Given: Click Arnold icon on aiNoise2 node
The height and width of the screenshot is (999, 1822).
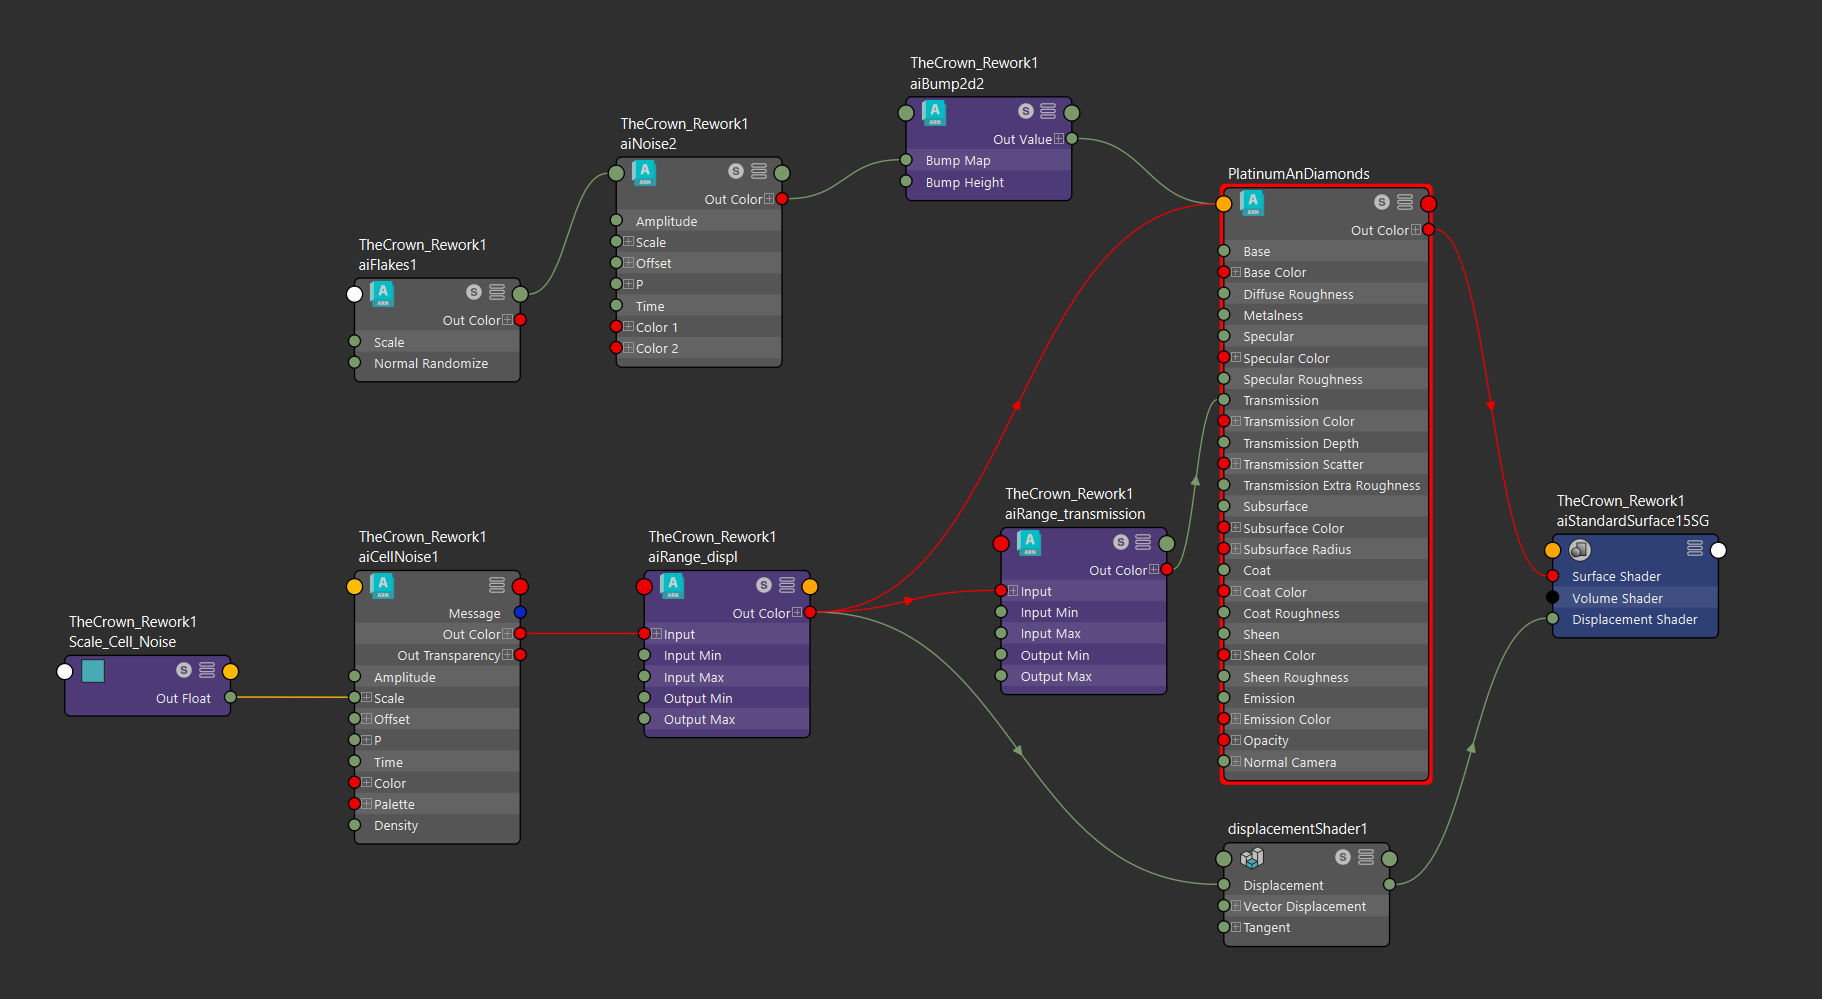Looking at the screenshot, I should tap(644, 173).
